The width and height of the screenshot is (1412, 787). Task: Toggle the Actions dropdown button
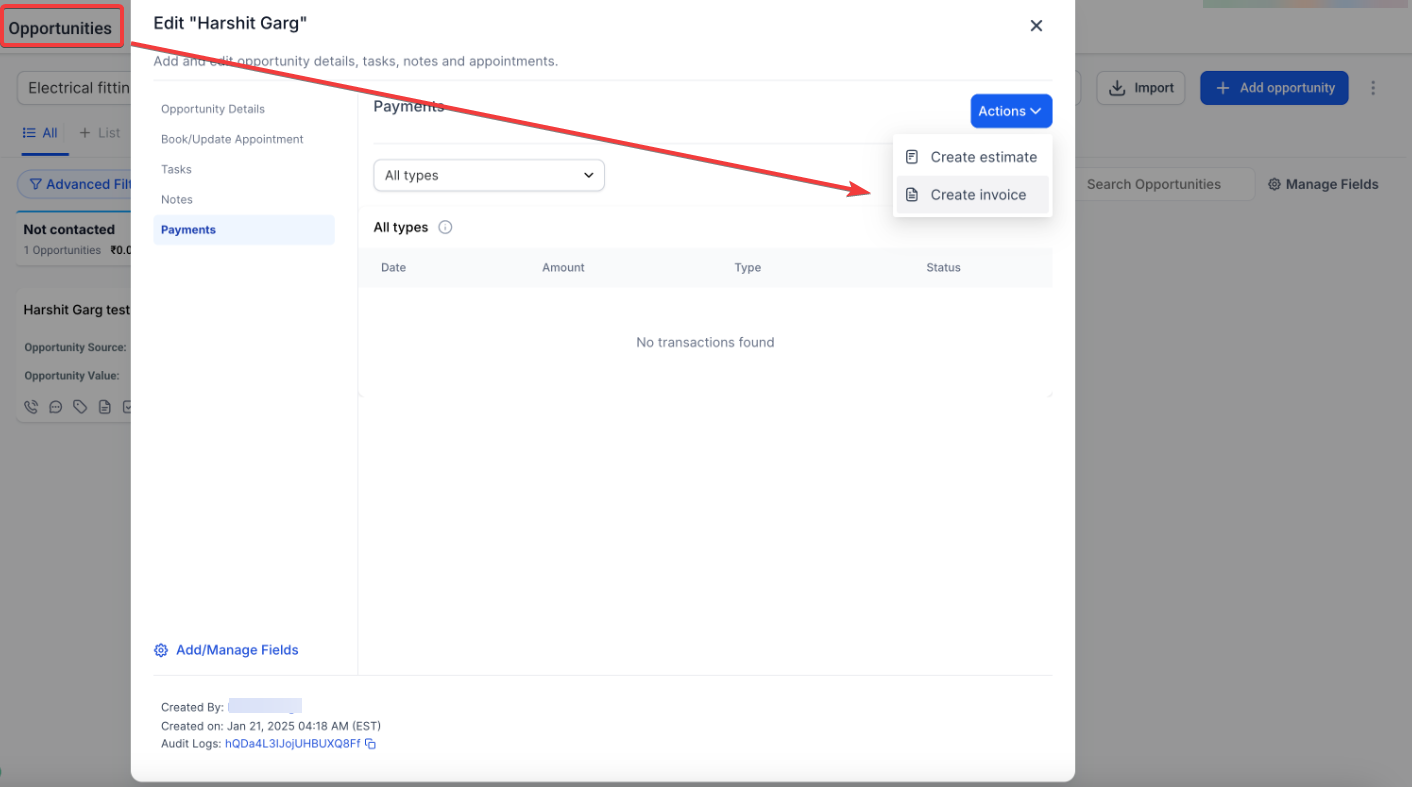pos(1011,111)
